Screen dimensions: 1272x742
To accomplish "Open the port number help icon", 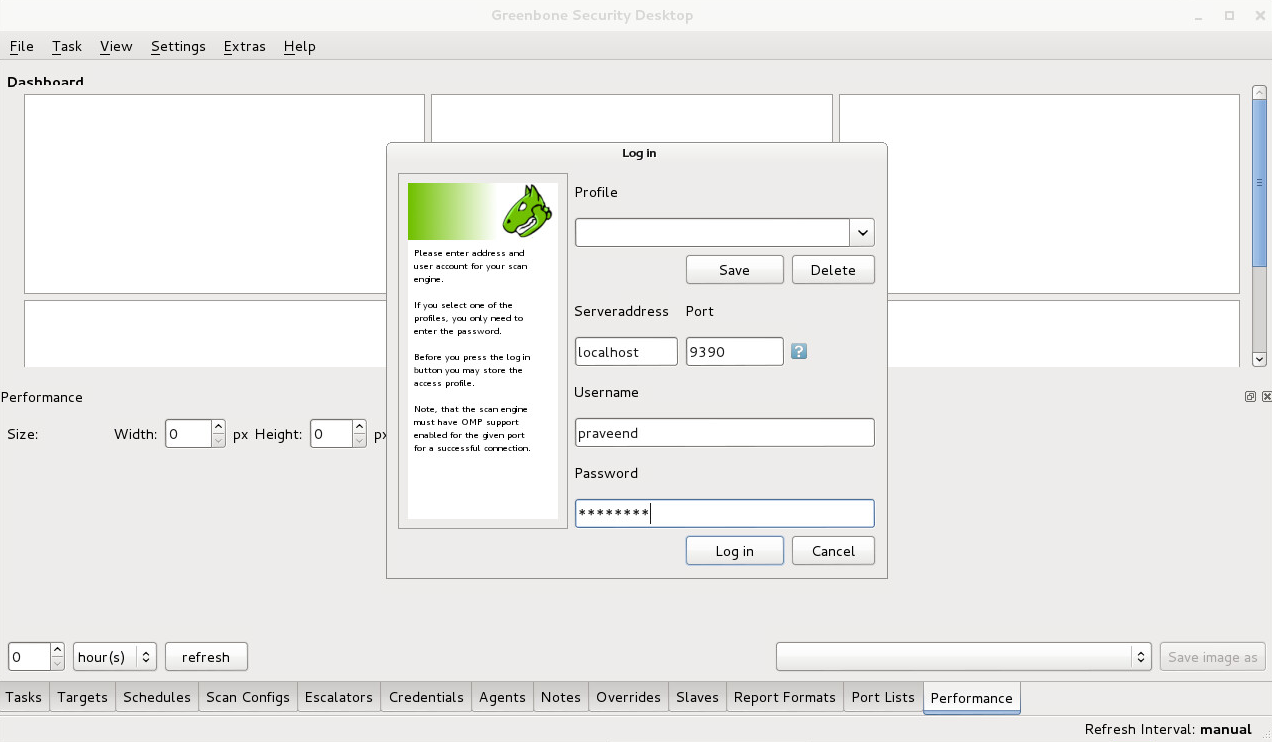I will pos(798,351).
